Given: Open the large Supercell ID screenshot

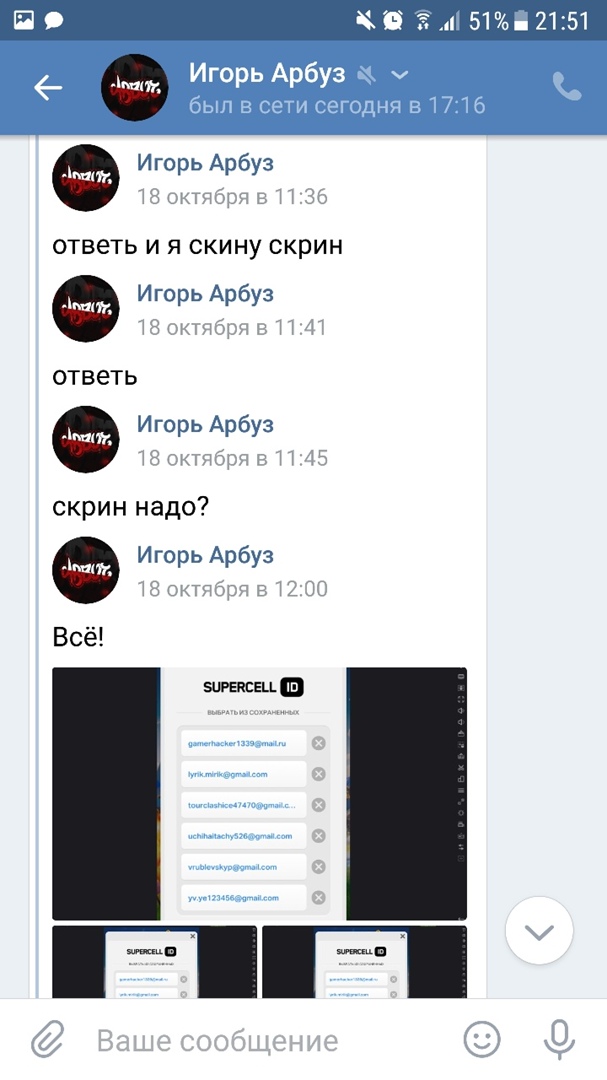Looking at the screenshot, I should pos(260,793).
